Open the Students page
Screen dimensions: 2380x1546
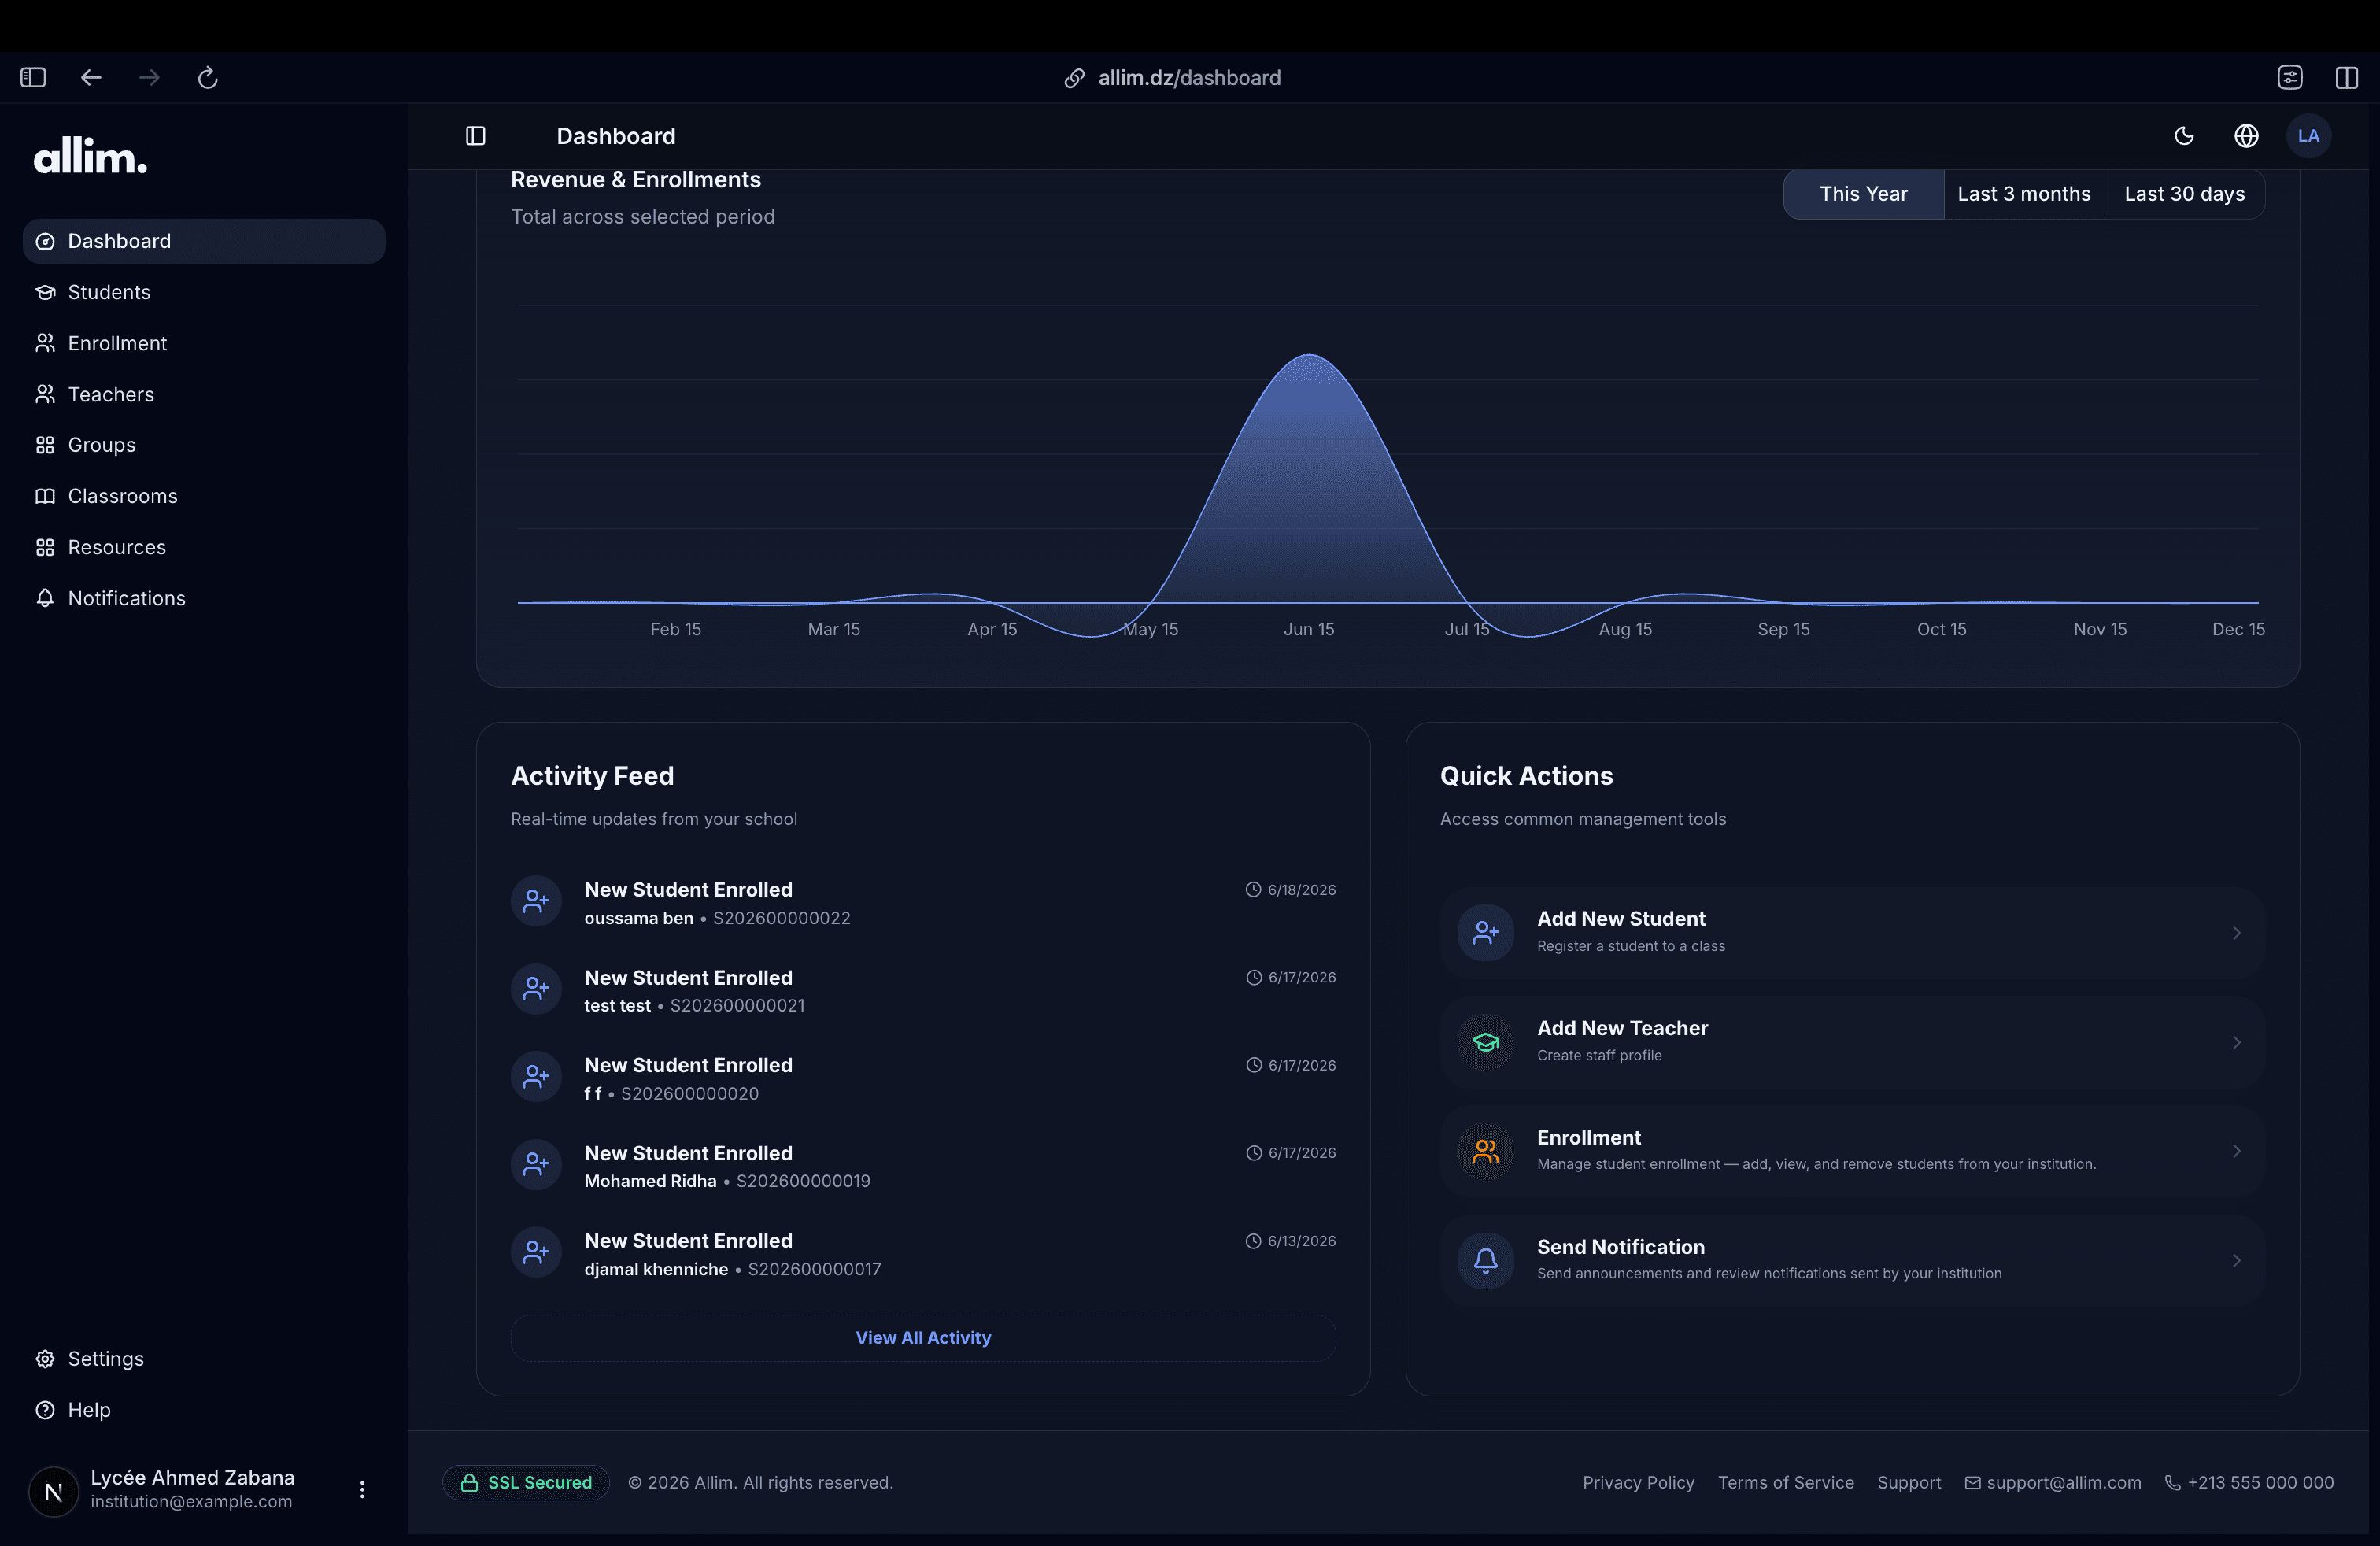[x=204, y=292]
